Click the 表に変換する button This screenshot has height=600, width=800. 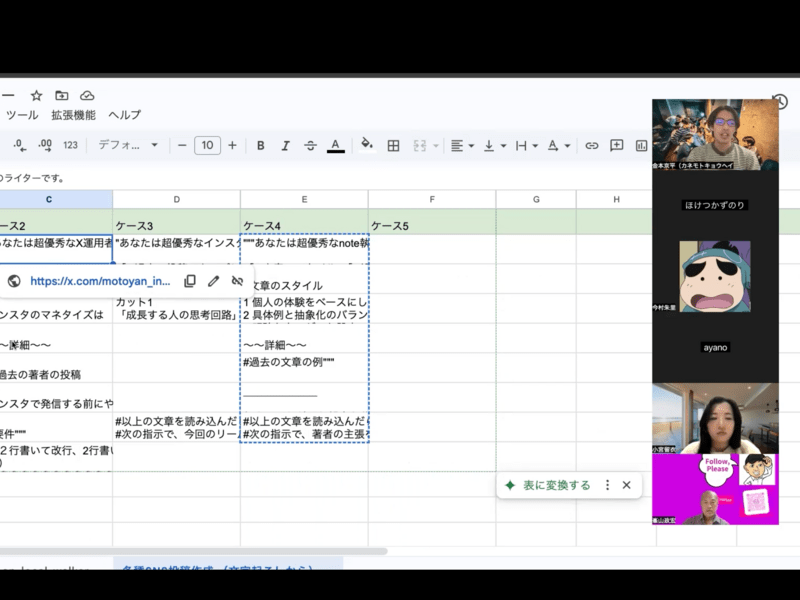tap(558, 485)
